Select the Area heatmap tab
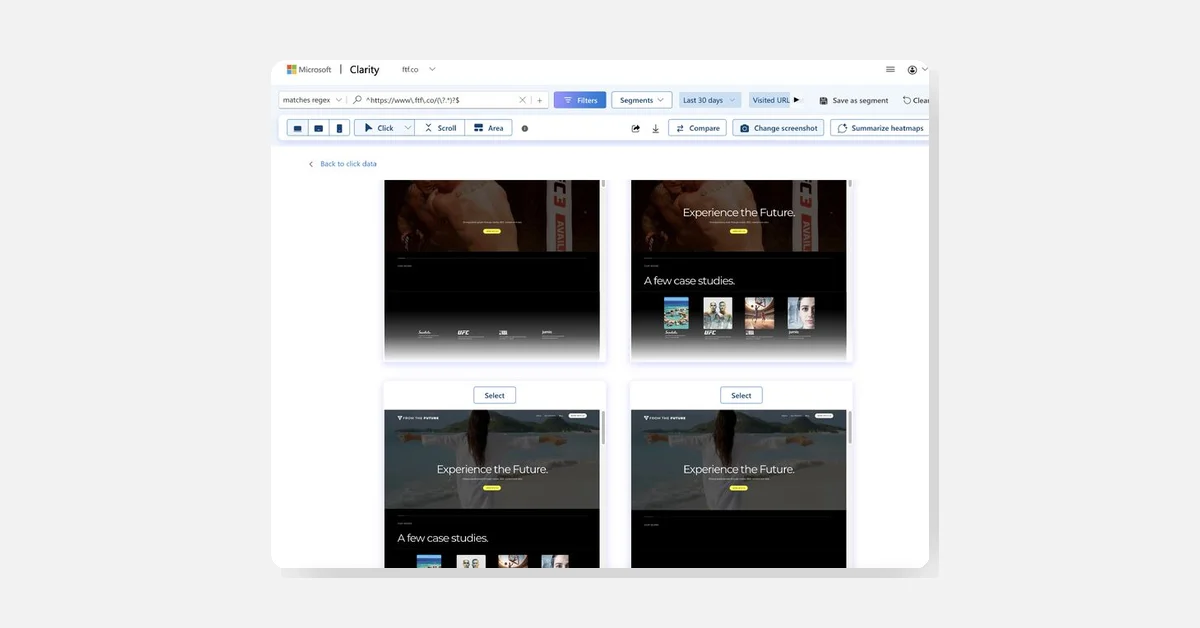Screen dimensions: 1200x628 489,128
